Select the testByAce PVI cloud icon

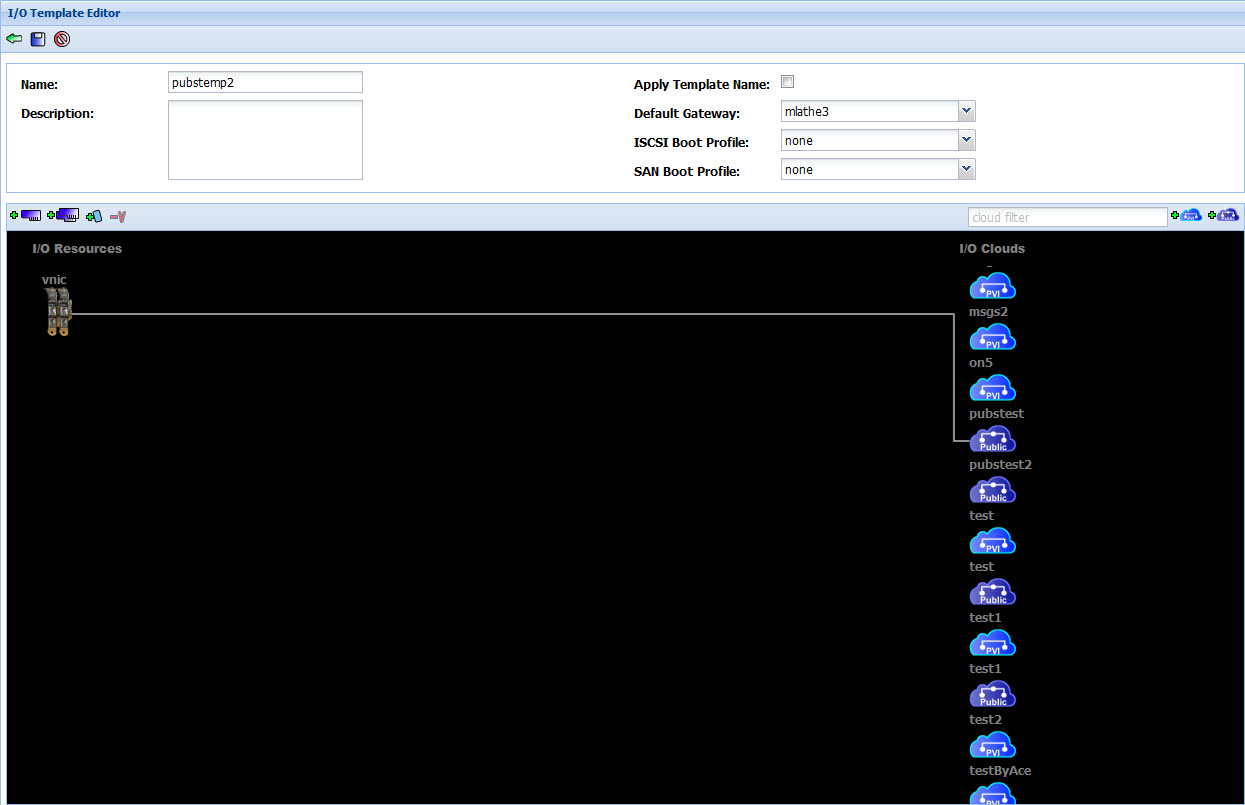coord(992,746)
